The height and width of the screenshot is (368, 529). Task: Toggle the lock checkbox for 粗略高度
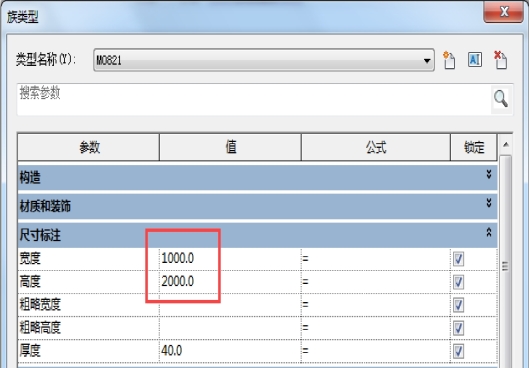[458, 328]
